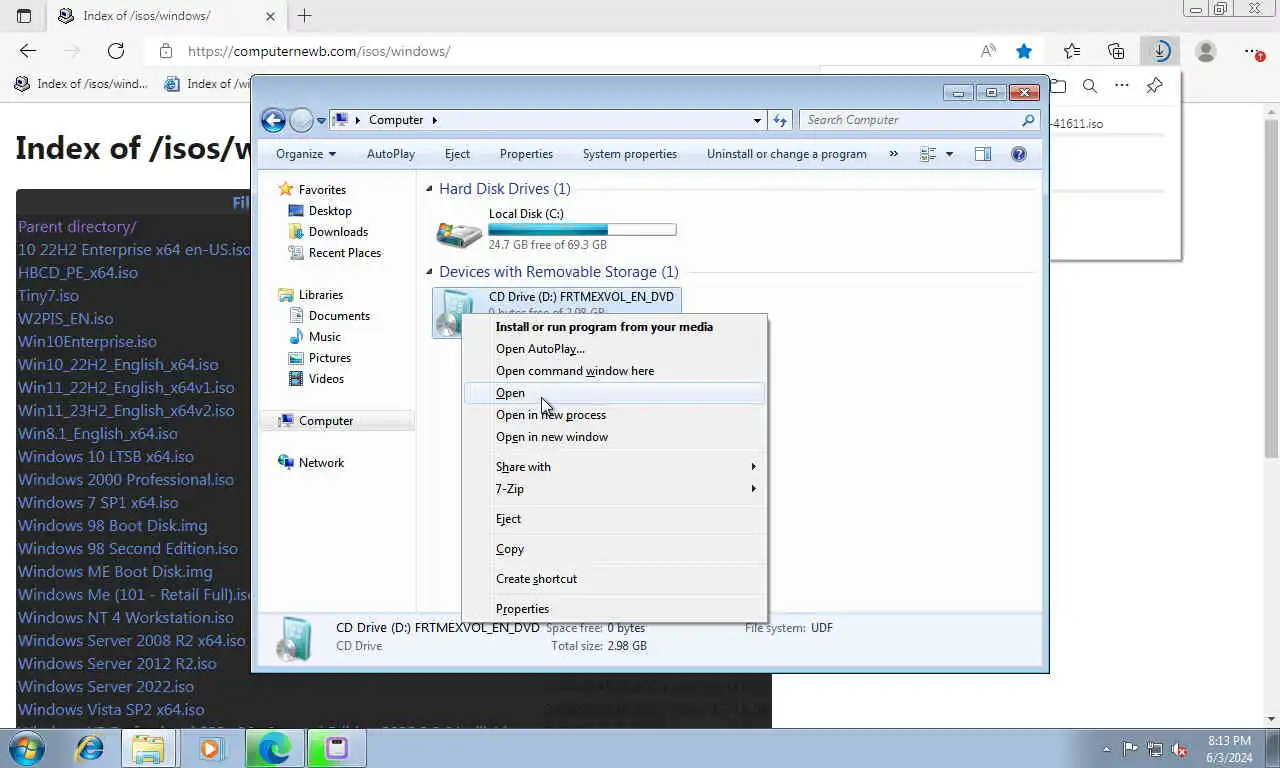The height and width of the screenshot is (768, 1280).
Task: Select Downloads in the navigation pane
Action: [338, 232]
